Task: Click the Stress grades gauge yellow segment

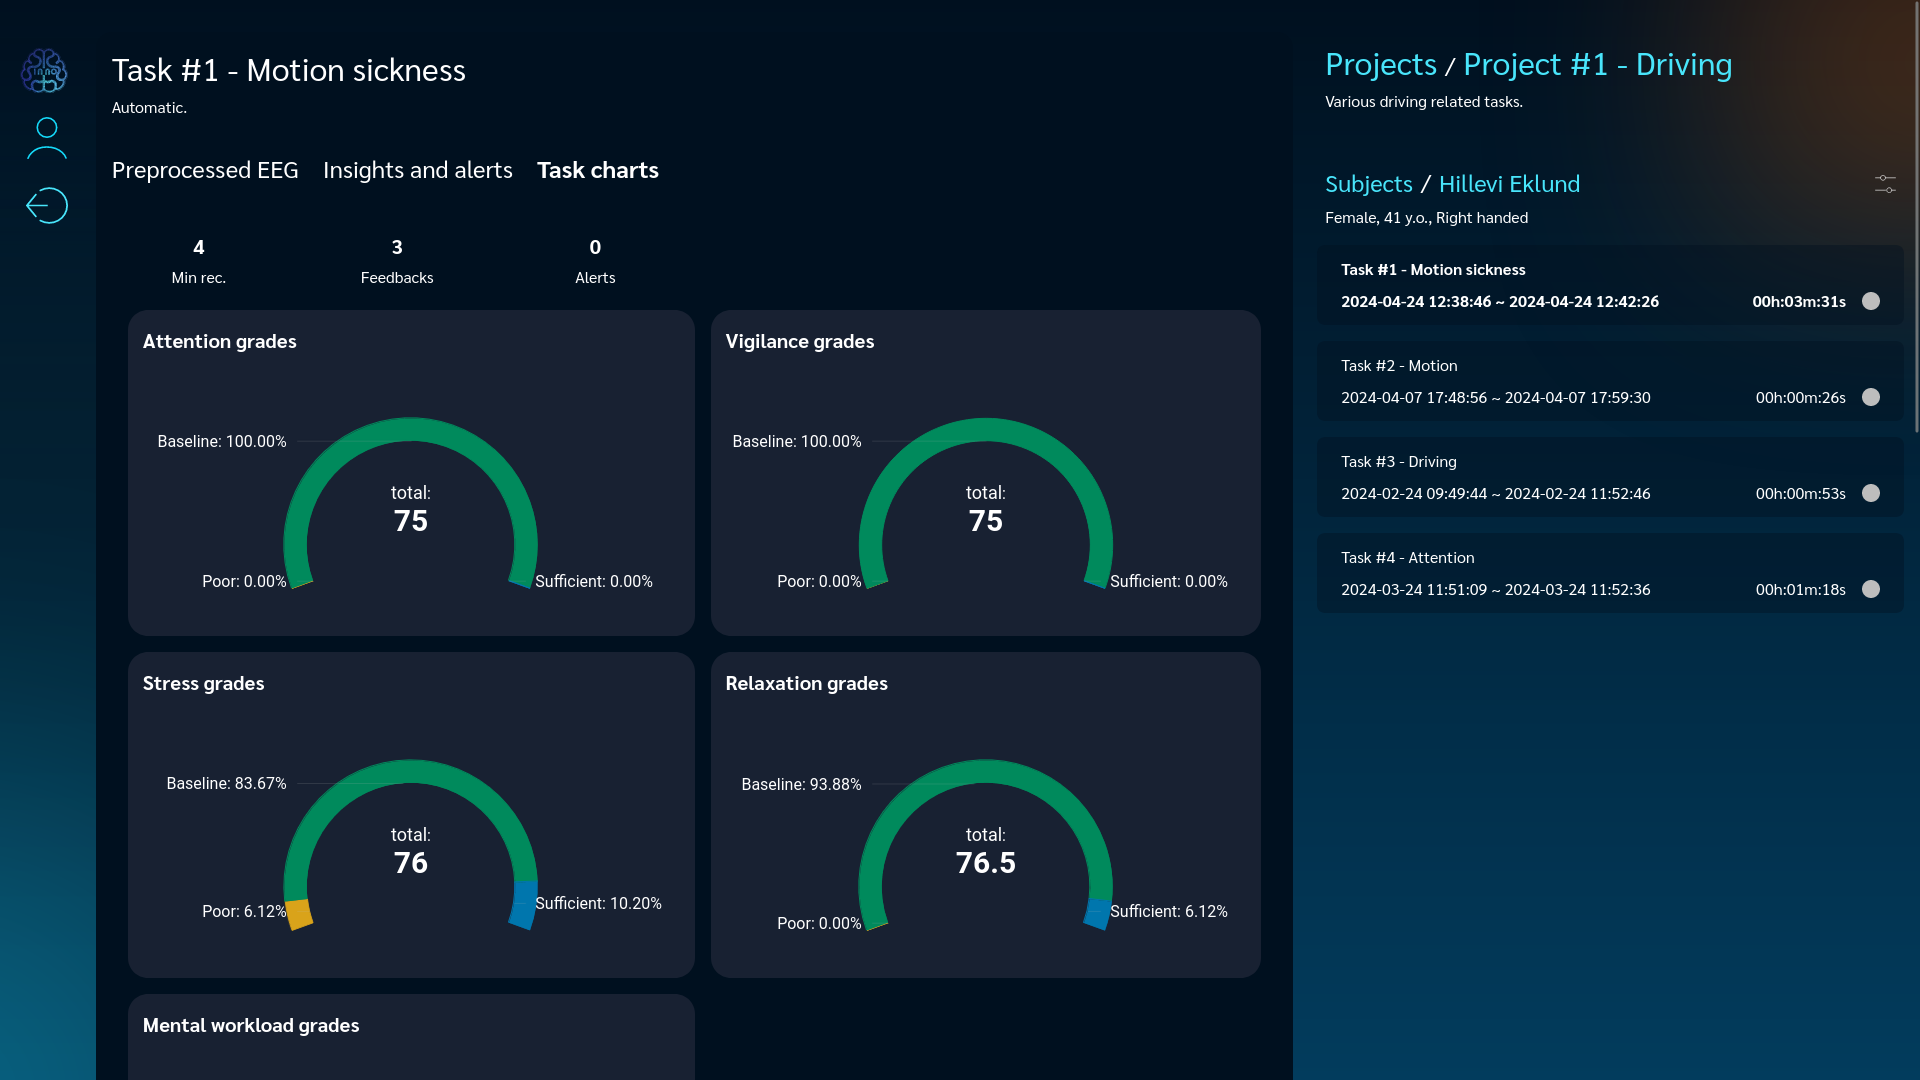Action: tap(299, 914)
